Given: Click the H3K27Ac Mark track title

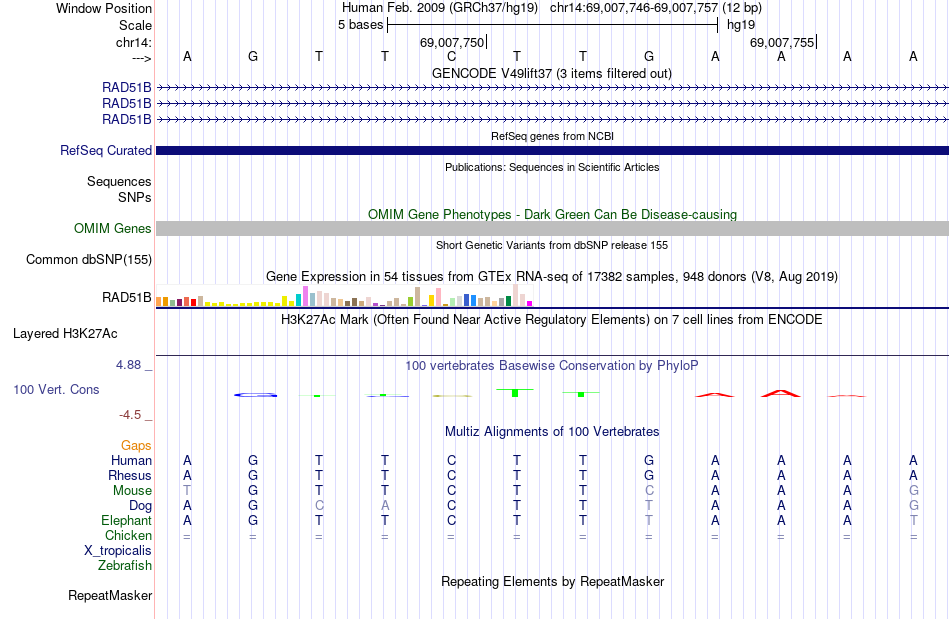Looking at the screenshot, I should 552,319.
